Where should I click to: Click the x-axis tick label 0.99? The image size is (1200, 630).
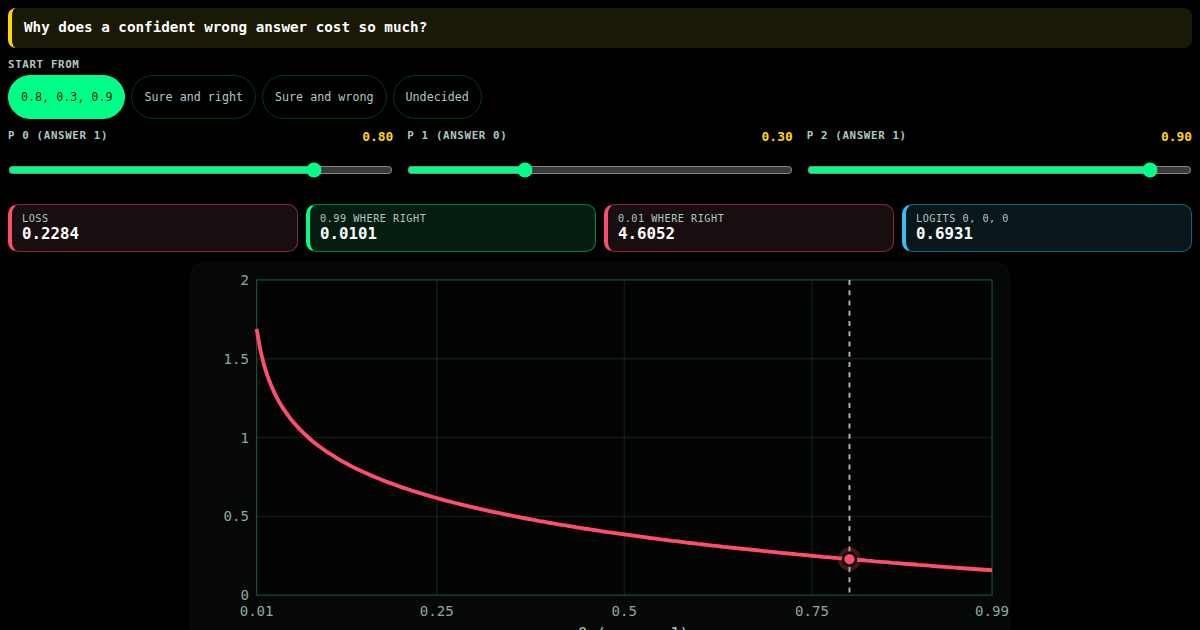(x=992, y=611)
